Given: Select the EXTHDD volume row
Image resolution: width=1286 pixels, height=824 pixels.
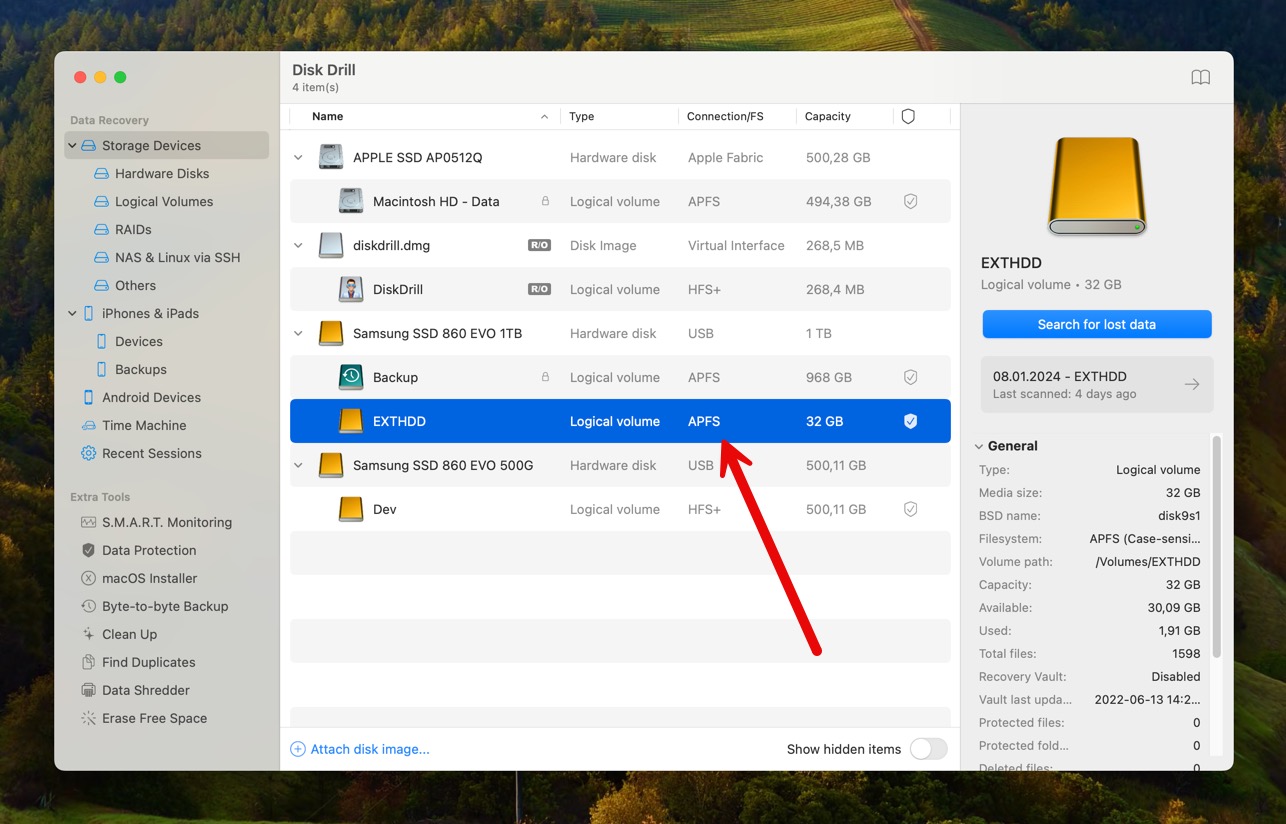Looking at the screenshot, I should tap(620, 422).
